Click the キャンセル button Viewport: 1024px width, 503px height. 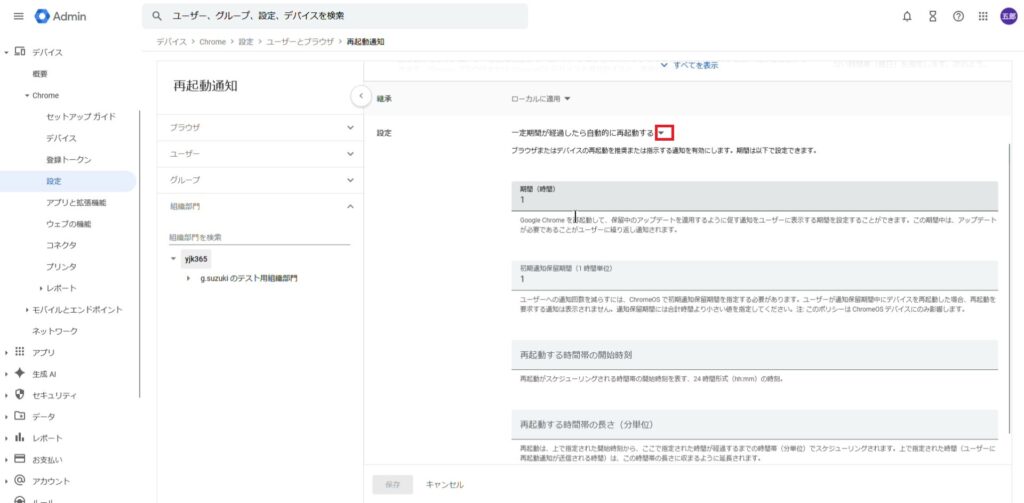click(444, 484)
